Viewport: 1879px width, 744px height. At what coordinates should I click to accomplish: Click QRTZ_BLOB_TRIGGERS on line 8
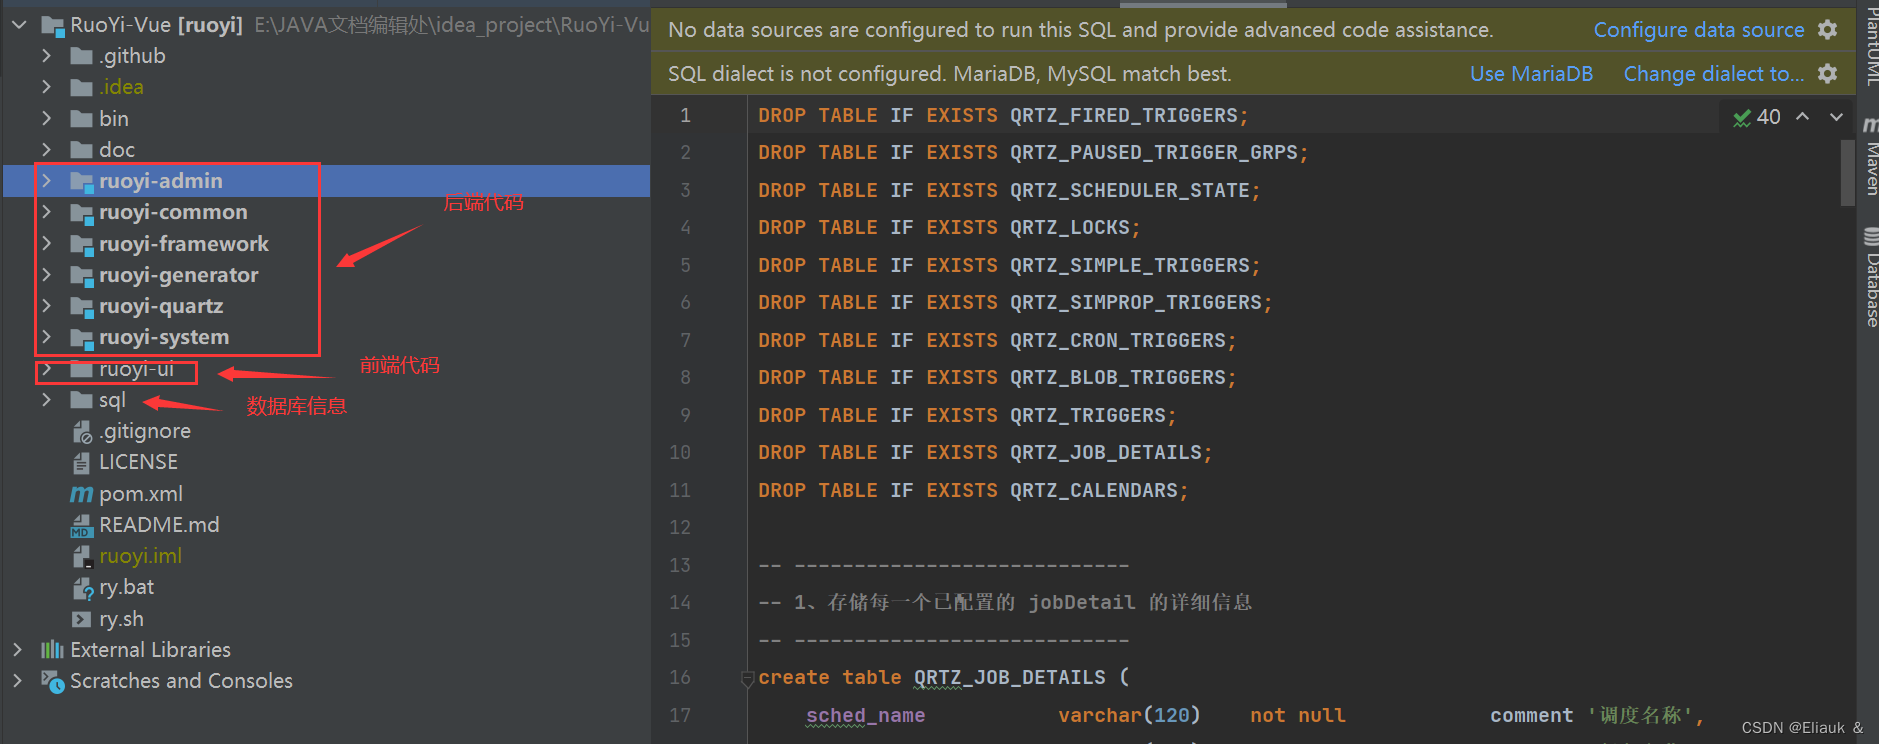coord(1118,378)
